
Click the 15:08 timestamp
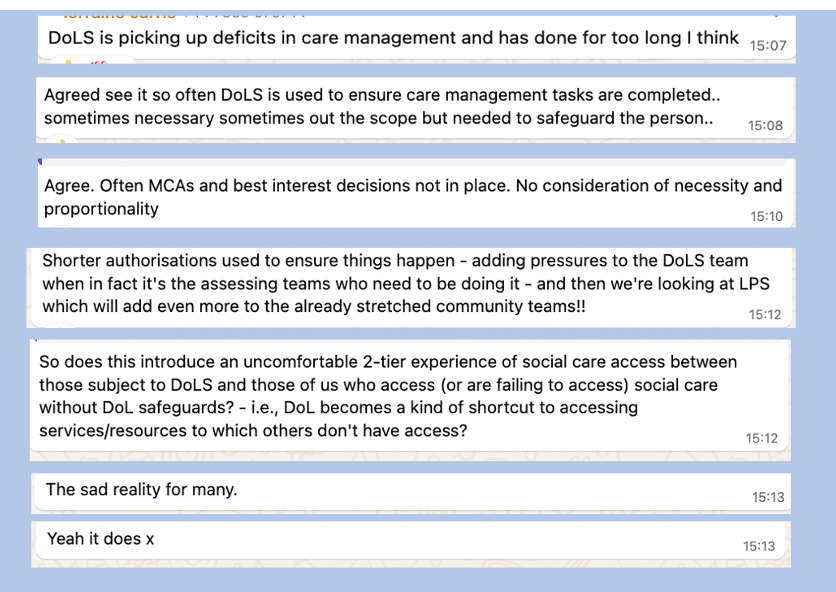[x=765, y=125]
